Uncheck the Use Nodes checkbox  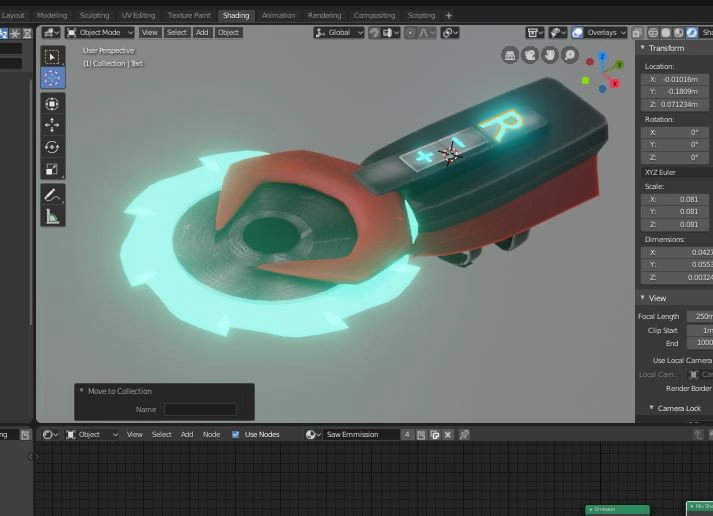click(236, 435)
